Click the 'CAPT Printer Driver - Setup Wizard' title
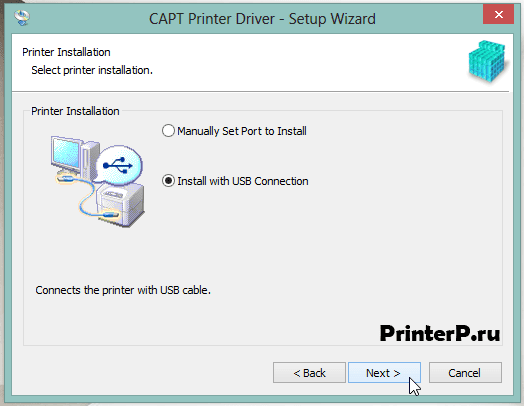The width and height of the screenshot is (524, 406). point(262,19)
